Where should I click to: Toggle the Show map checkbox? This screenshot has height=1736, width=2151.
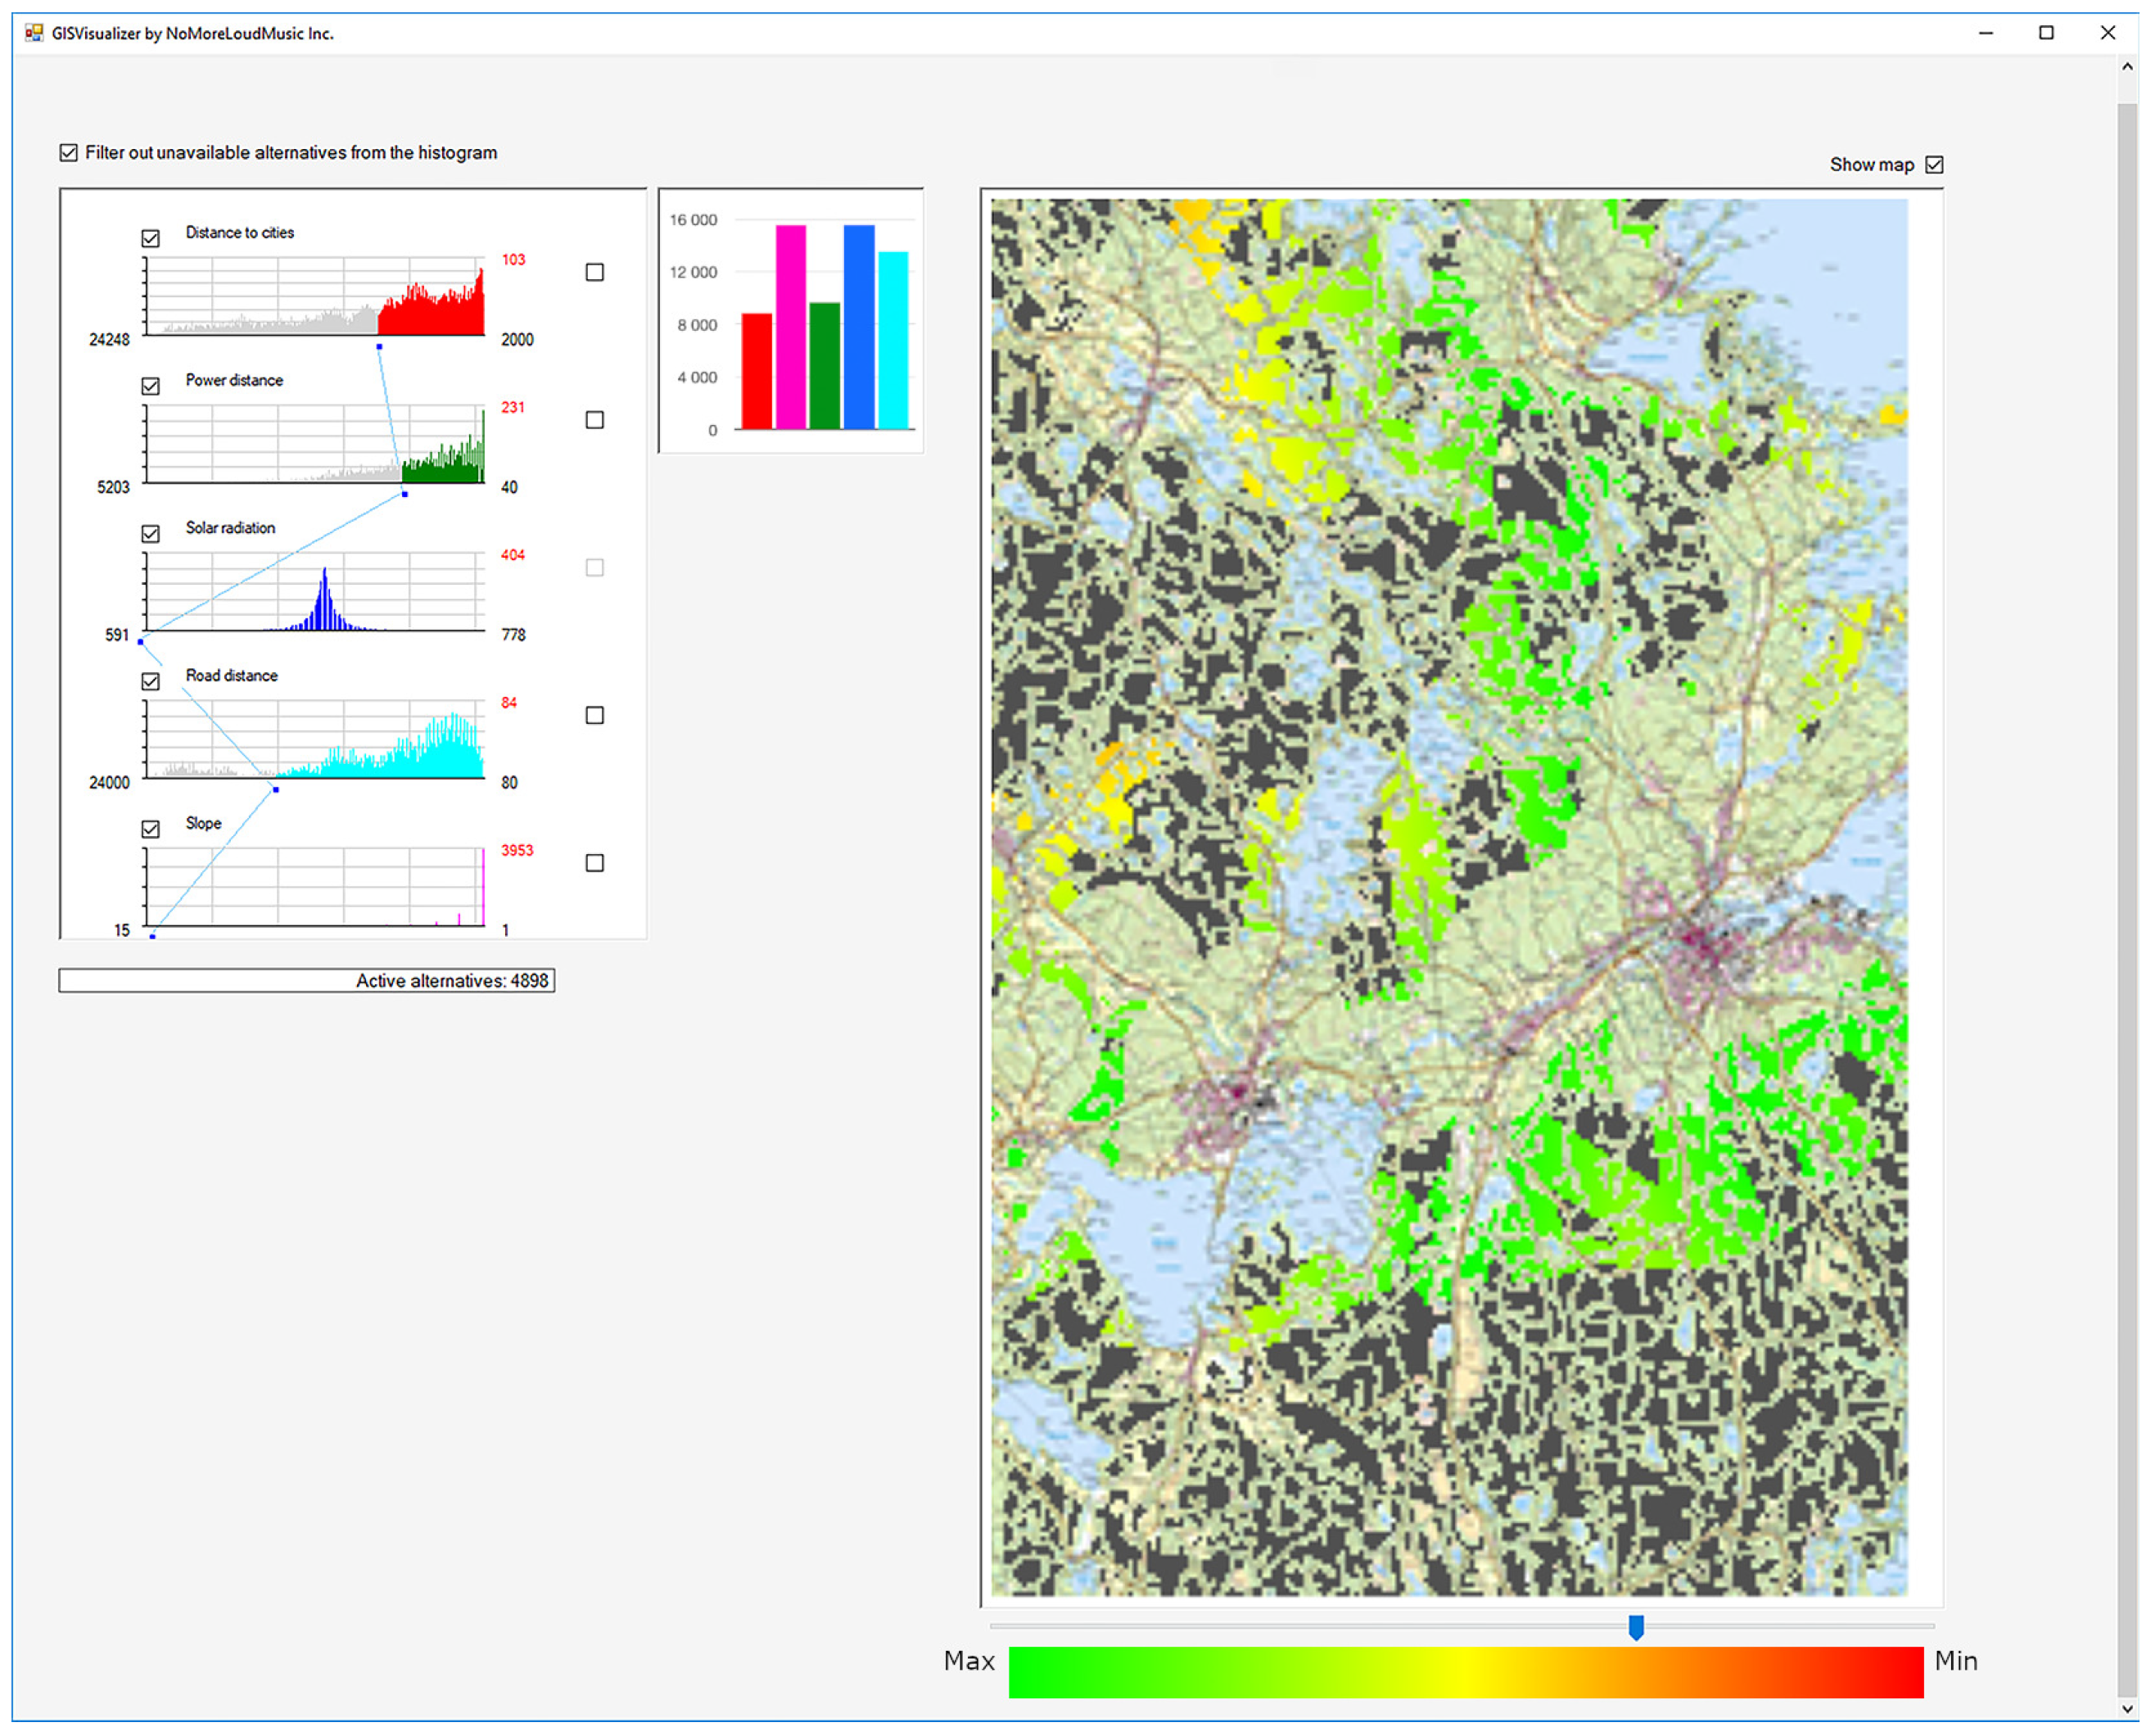tap(1935, 165)
